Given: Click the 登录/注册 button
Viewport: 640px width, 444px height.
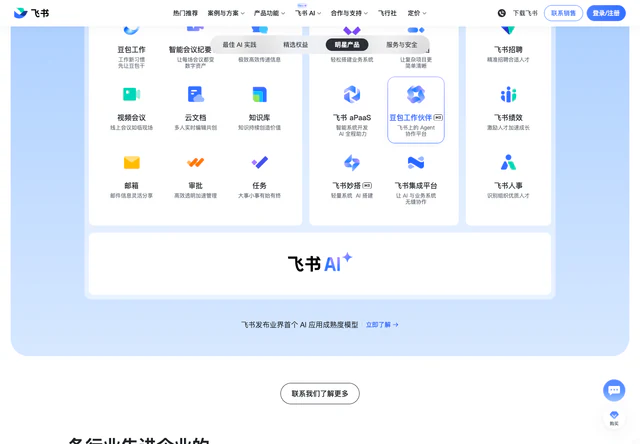Looking at the screenshot, I should (606, 13).
